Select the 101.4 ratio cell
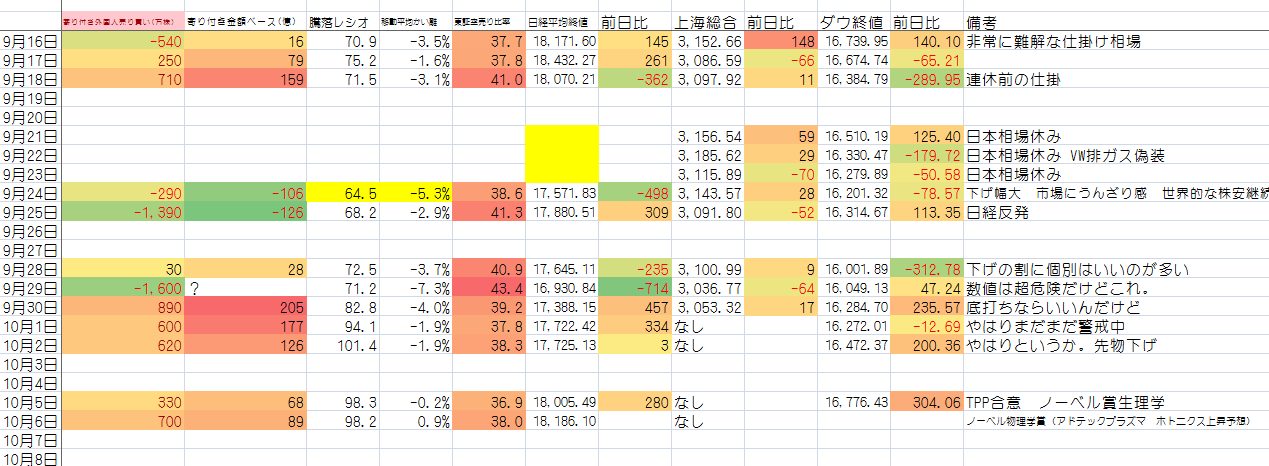The width and height of the screenshot is (1269, 466). [343, 345]
